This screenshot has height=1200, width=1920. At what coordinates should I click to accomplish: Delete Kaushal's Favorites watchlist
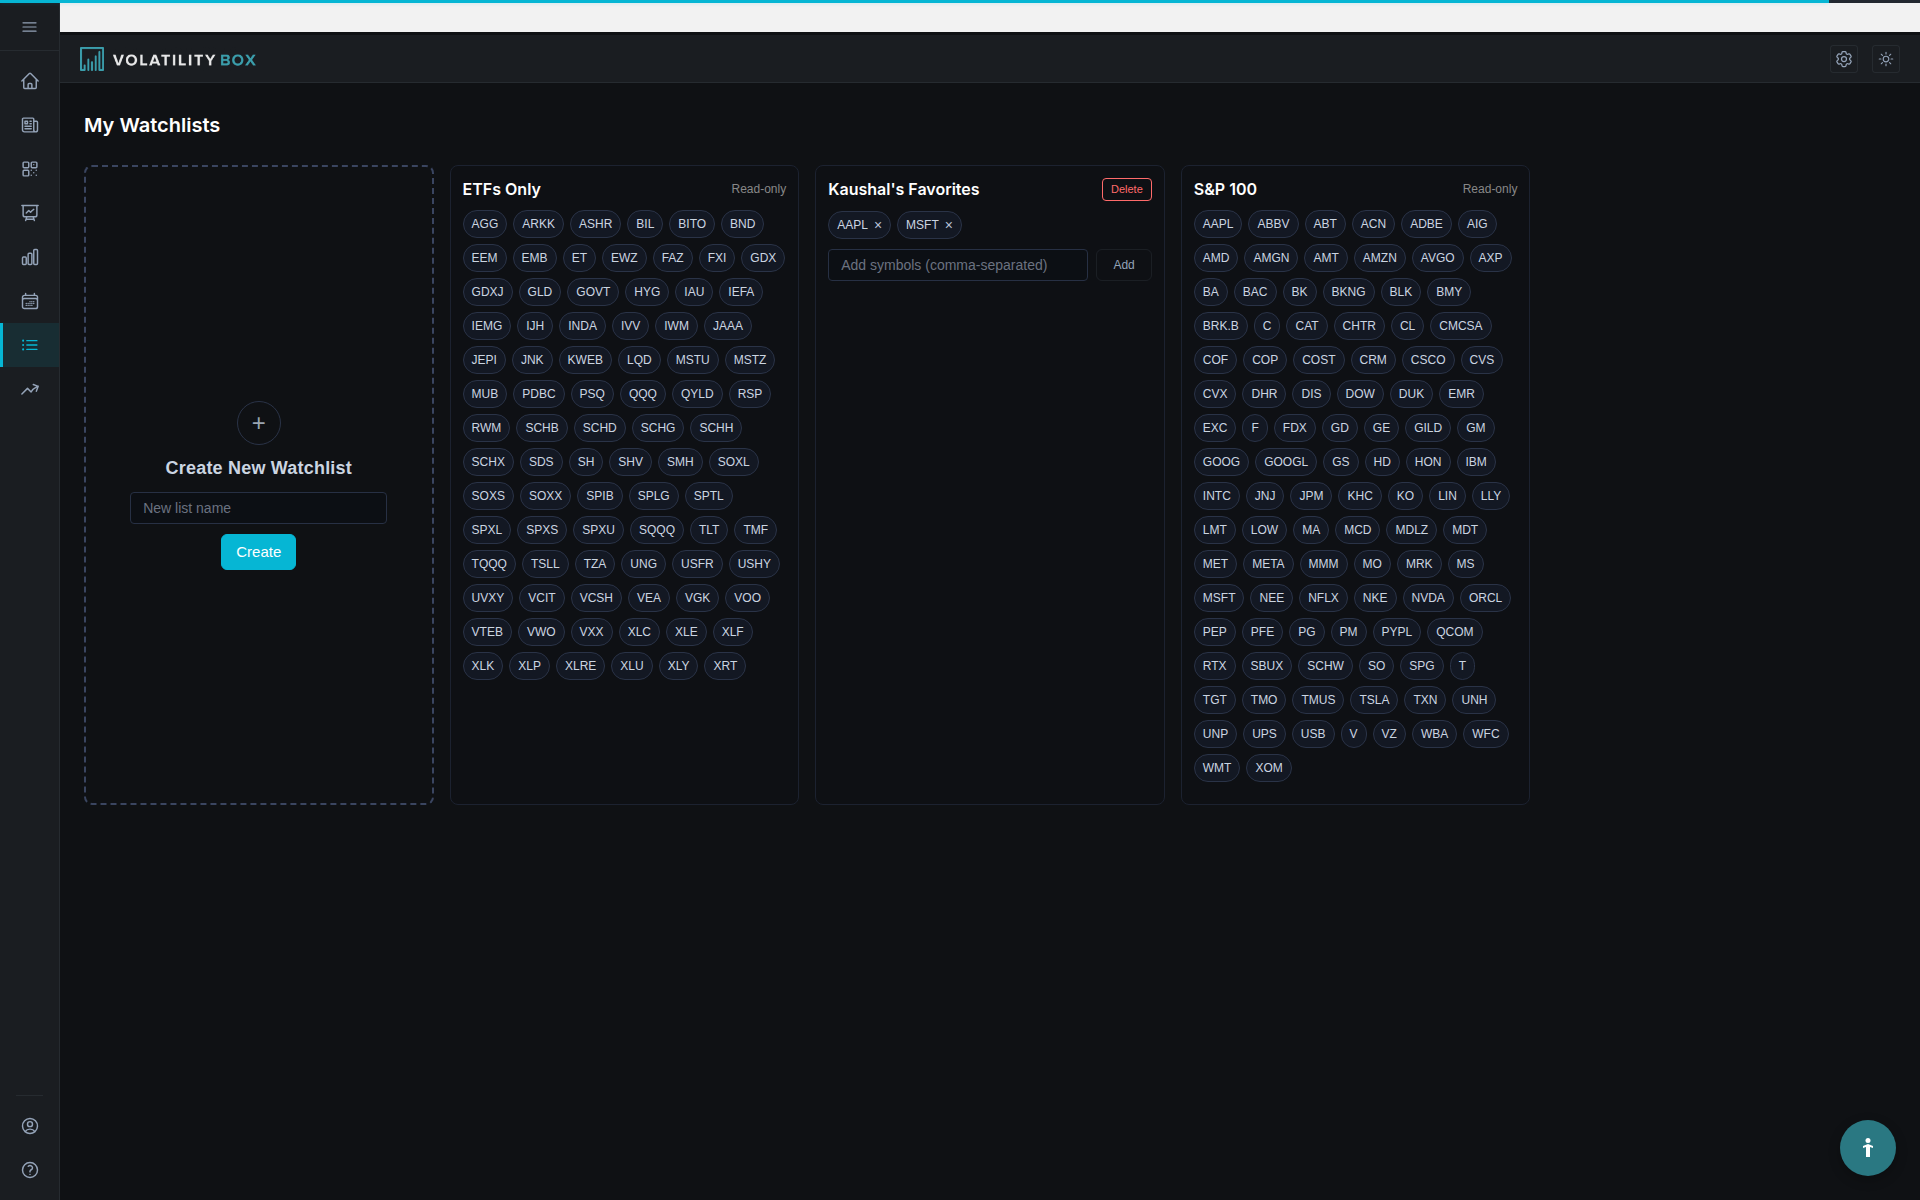point(1126,189)
